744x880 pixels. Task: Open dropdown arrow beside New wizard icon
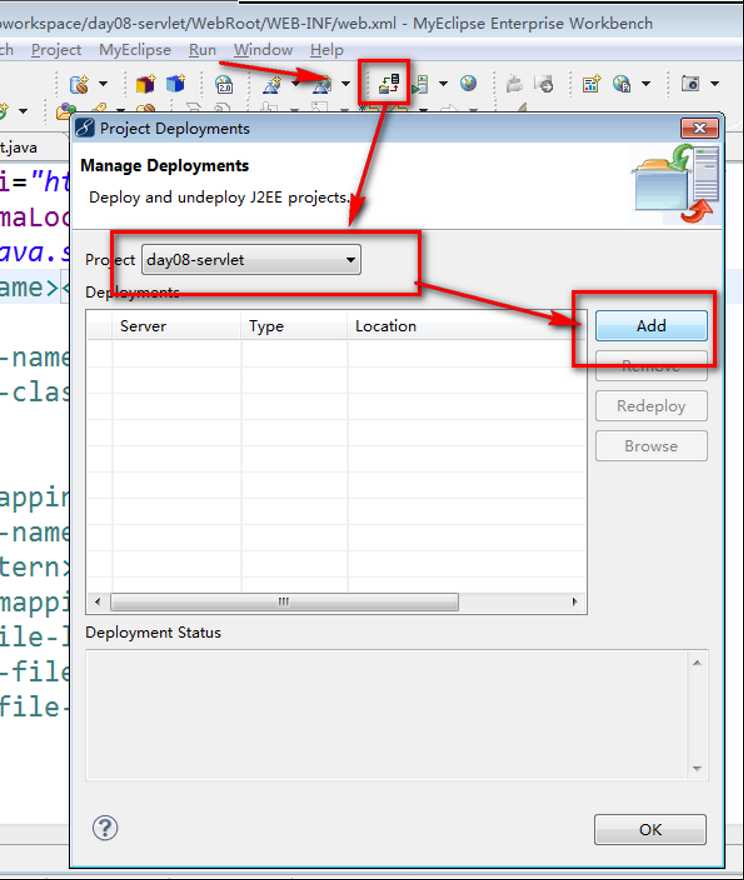point(103,84)
